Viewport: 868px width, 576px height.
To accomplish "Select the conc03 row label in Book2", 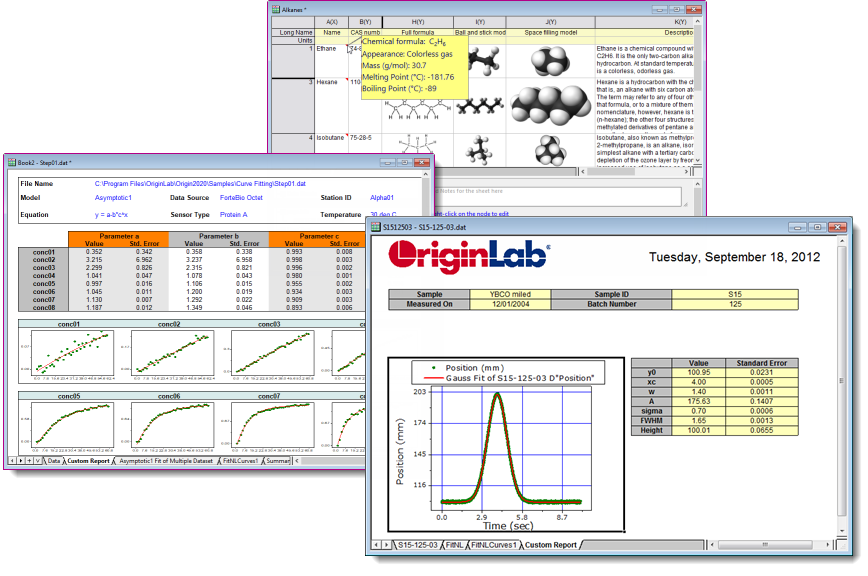I will point(44,268).
